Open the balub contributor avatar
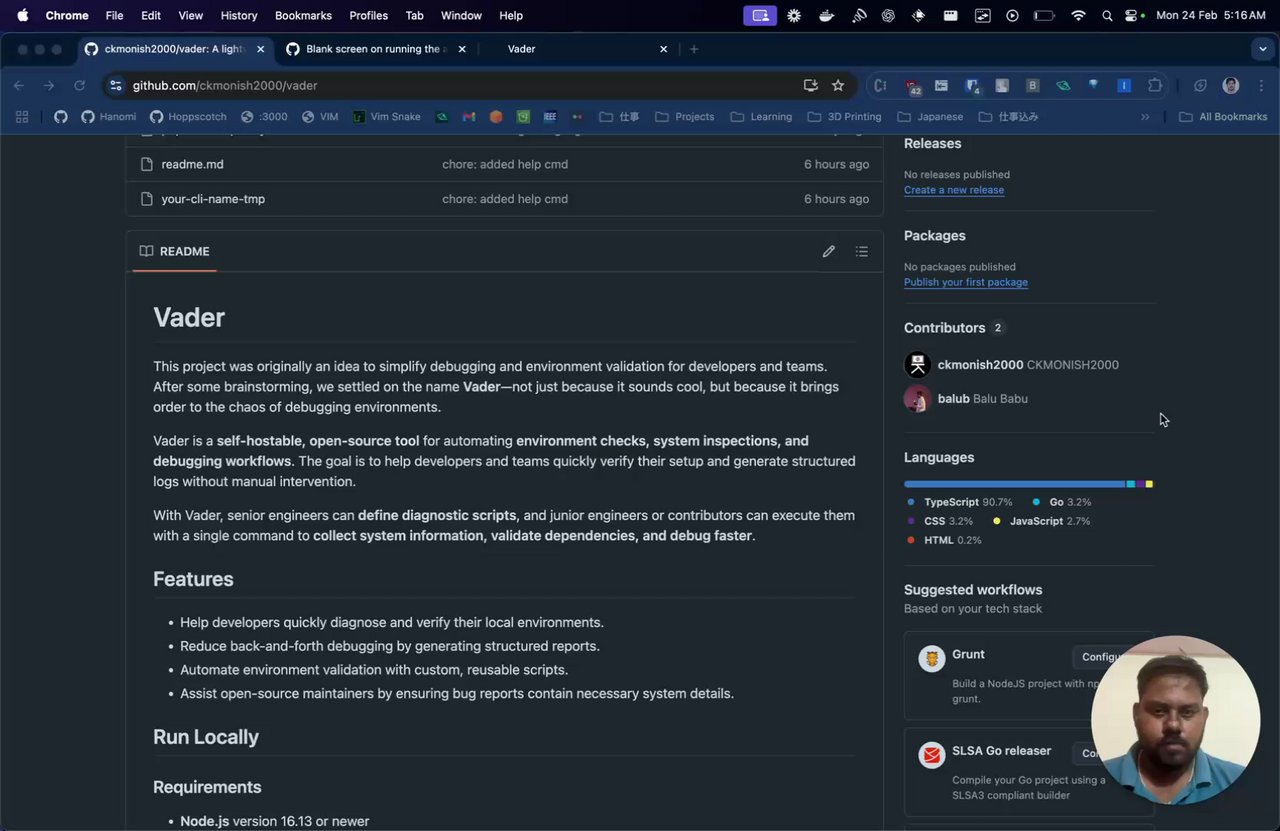1280x831 pixels. 917,399
